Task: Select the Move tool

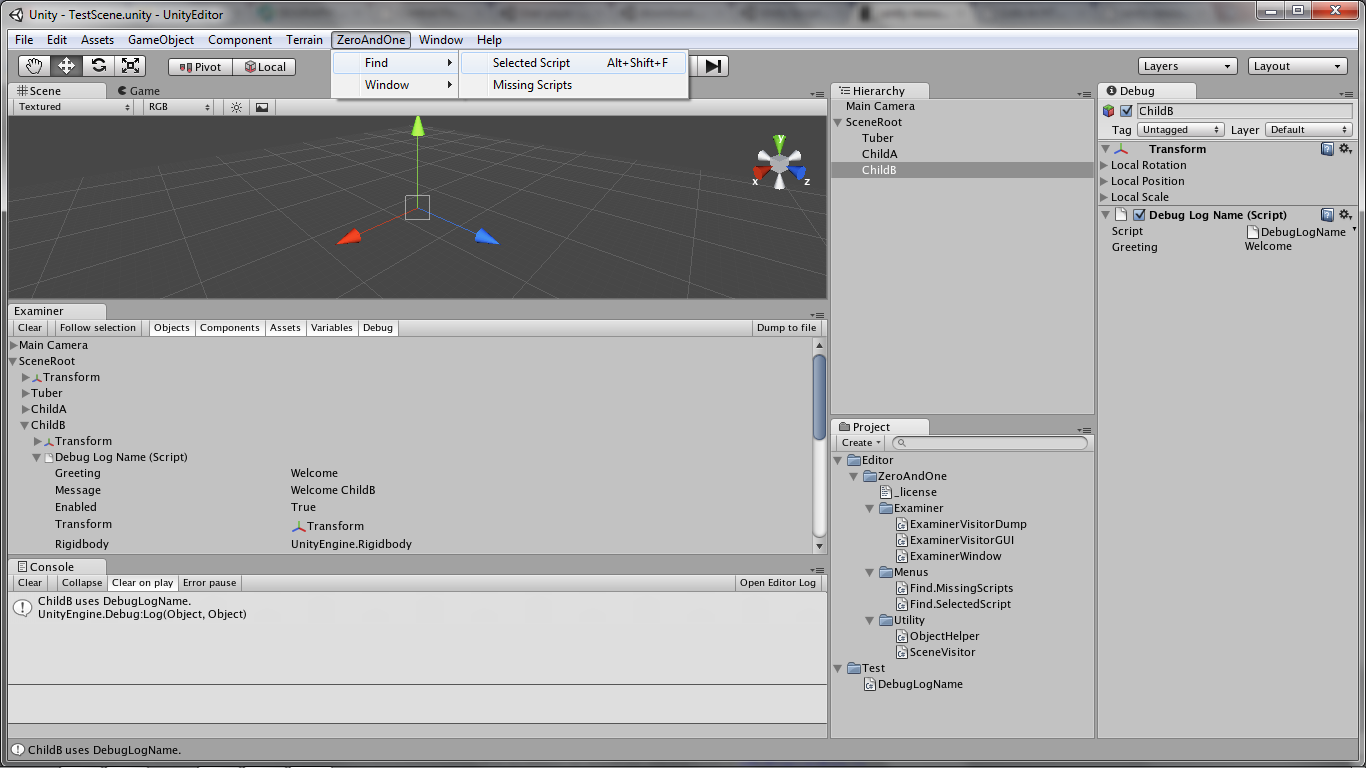Action: click(x=66, y=66)
